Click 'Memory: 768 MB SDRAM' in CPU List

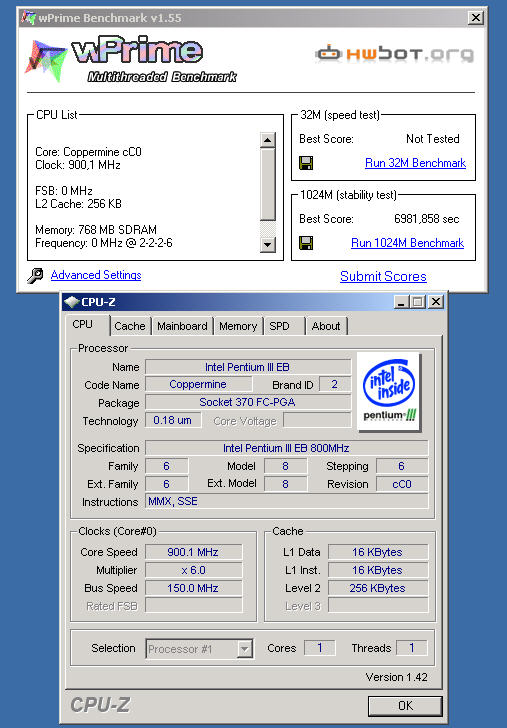tap(96, 229)
